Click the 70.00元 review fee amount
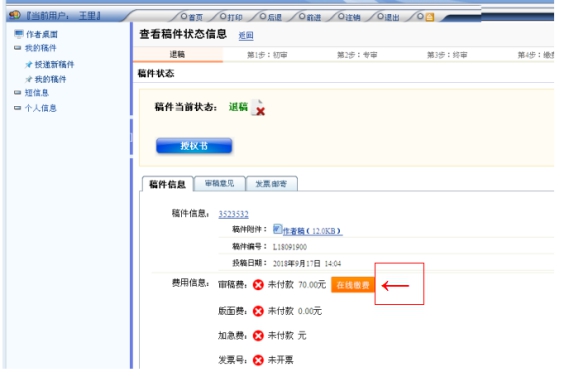The image size is (570, 377). coord(312,285)
